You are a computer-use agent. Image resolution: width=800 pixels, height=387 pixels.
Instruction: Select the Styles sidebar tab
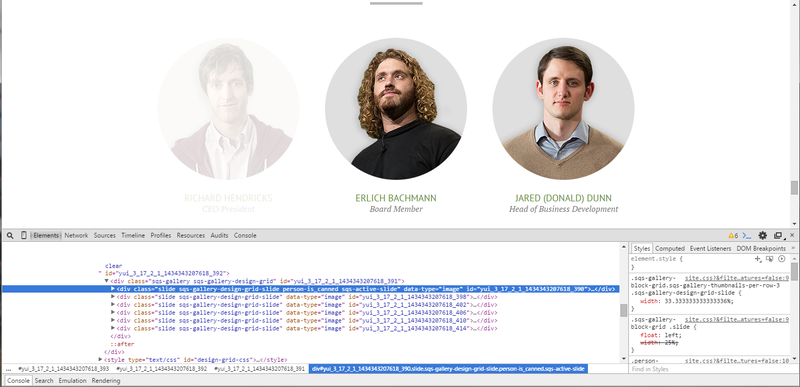pyautogui.click(x=642, y=248)
